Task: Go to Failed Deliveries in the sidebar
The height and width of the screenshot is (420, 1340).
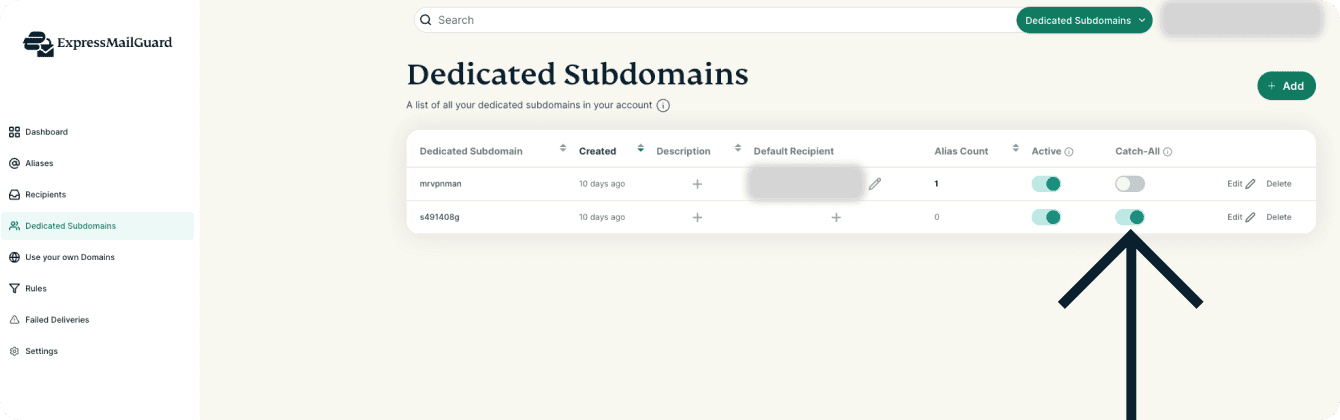Action: pos(56,320)
